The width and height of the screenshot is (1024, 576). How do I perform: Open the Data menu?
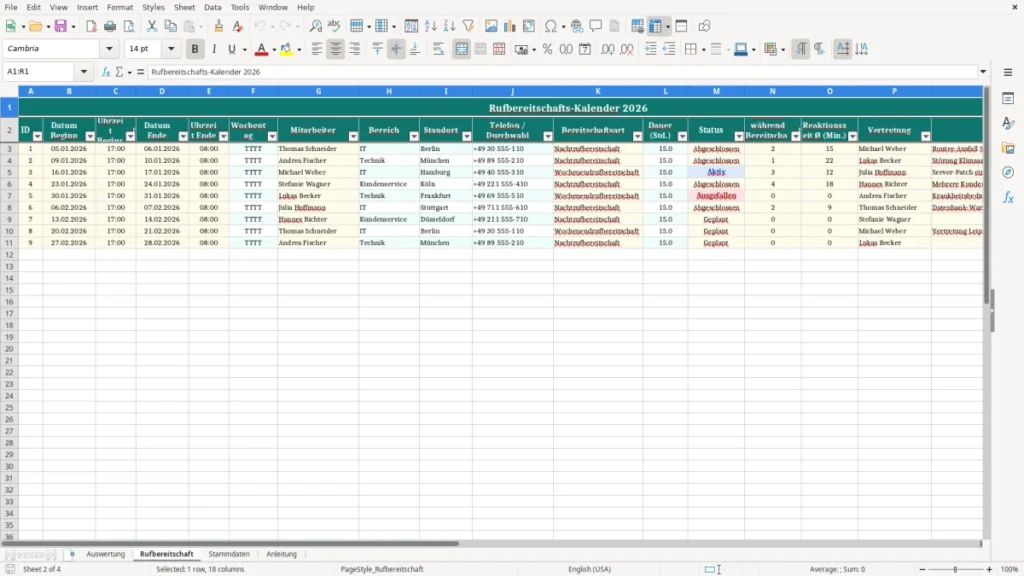tap(213, 7)
